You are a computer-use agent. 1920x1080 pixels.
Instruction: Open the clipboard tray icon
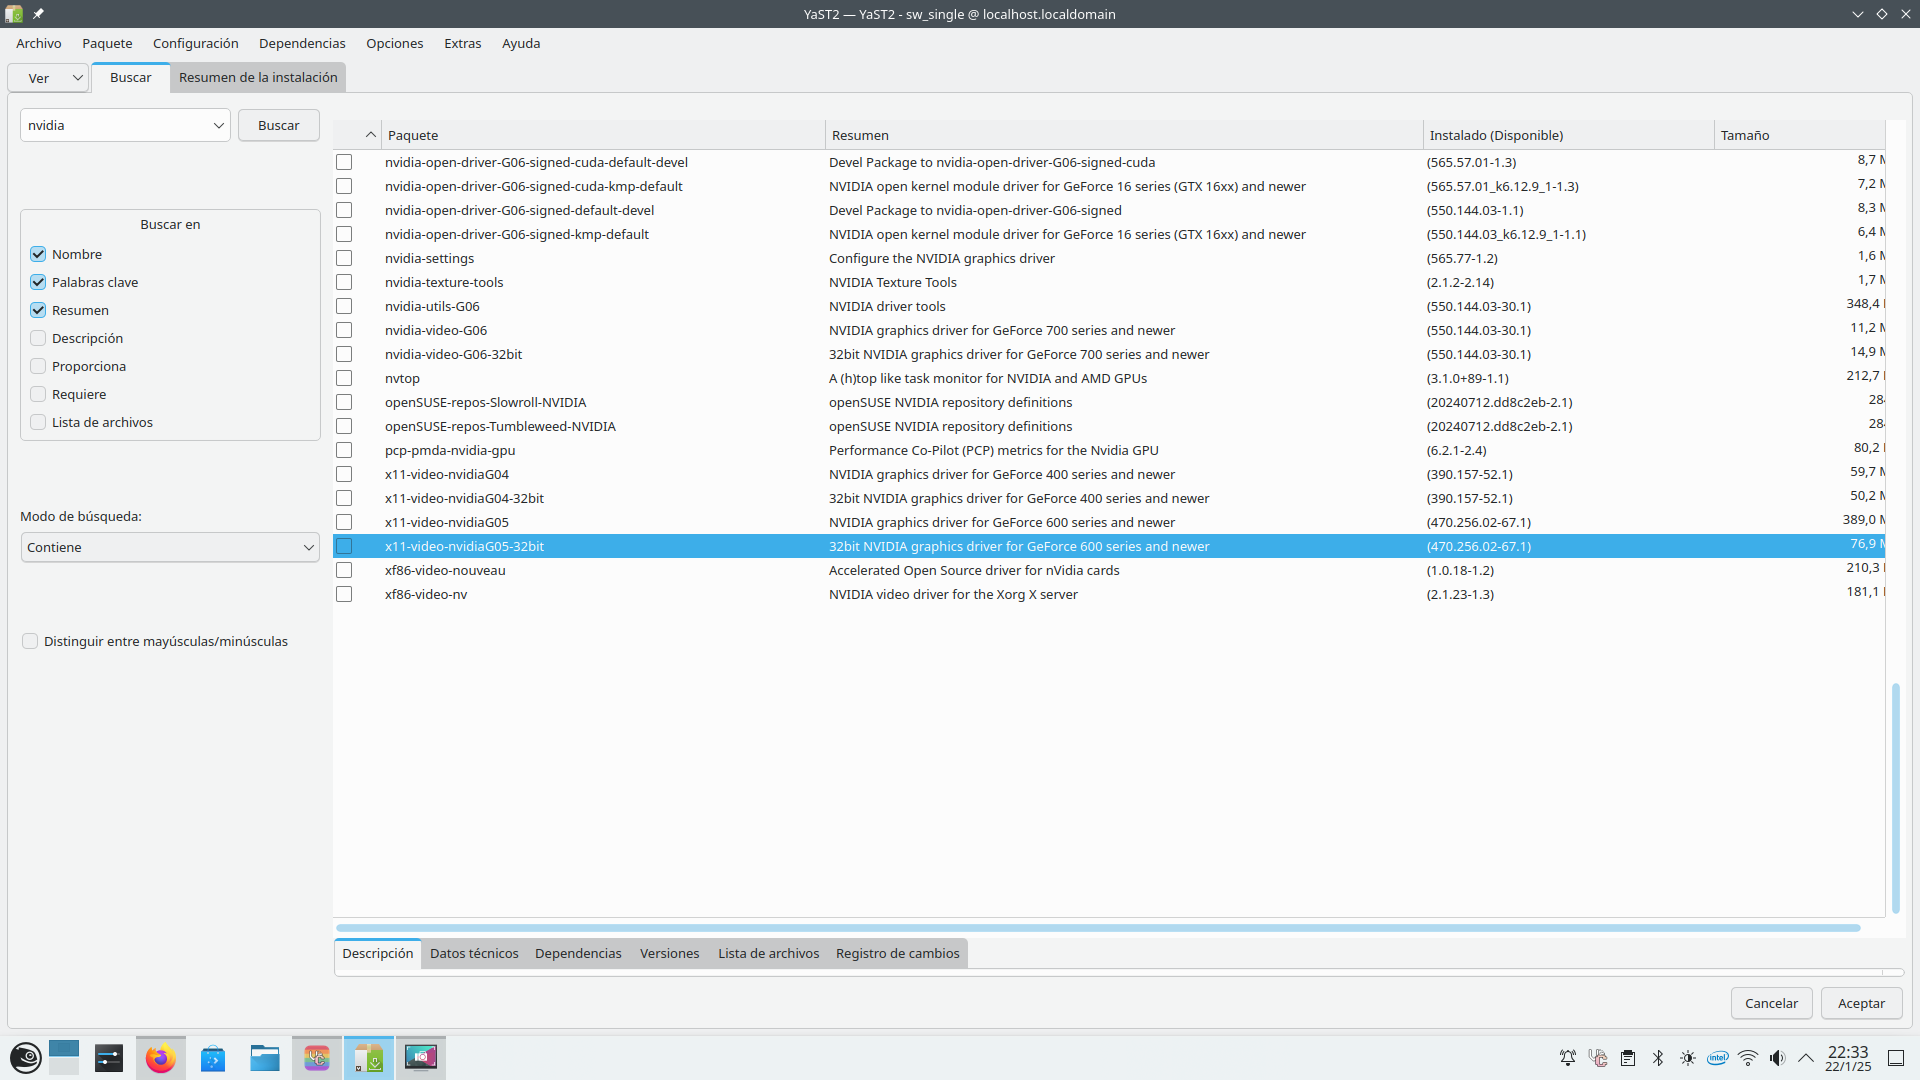click(1628, 1058)
